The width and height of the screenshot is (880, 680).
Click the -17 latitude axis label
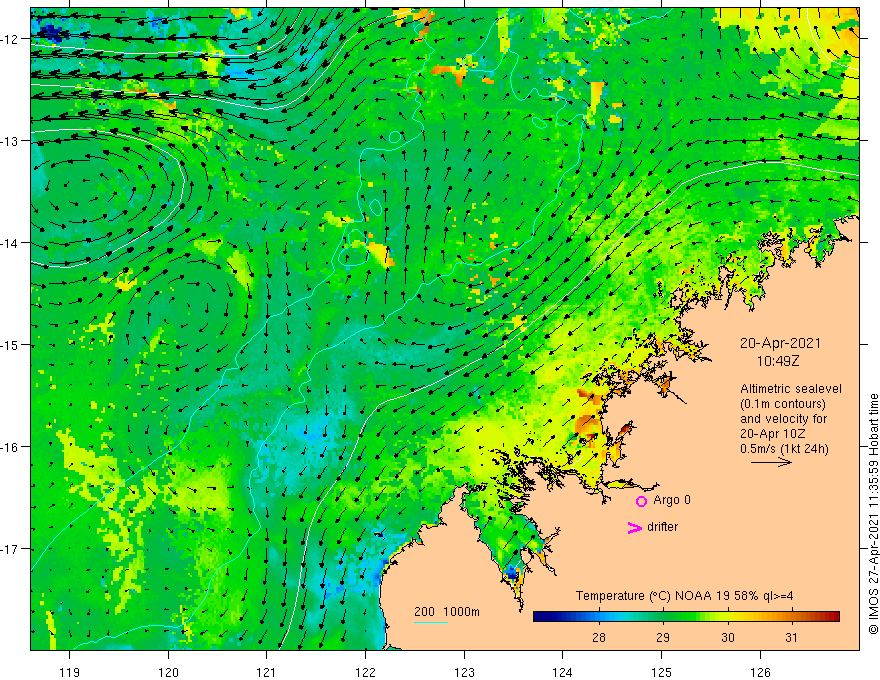pyautogui.click(x=10, y=549)
